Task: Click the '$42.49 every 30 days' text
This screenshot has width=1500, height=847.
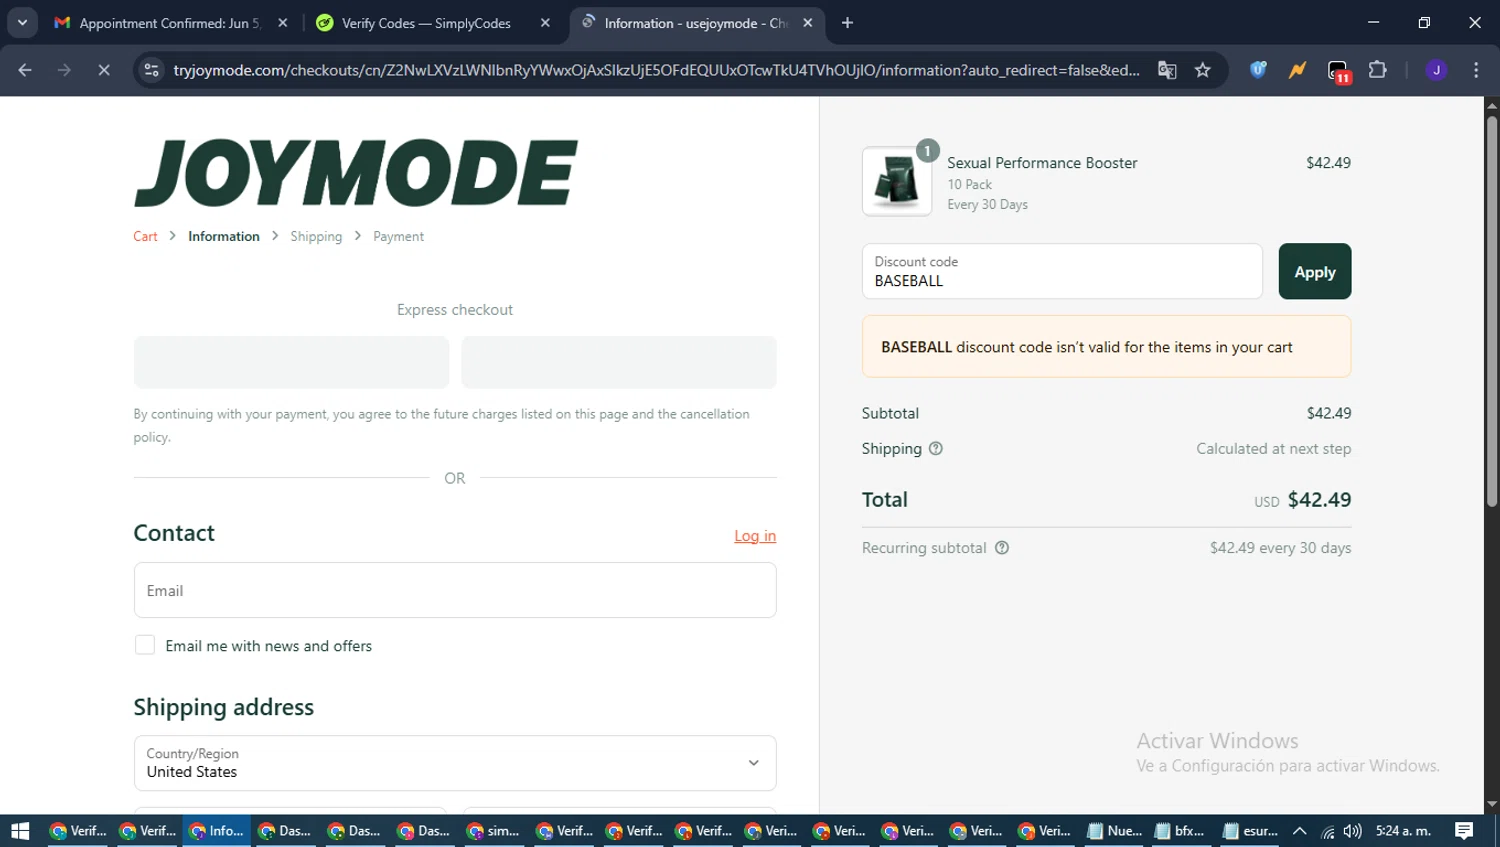Action: click(x=1280, y=548)
